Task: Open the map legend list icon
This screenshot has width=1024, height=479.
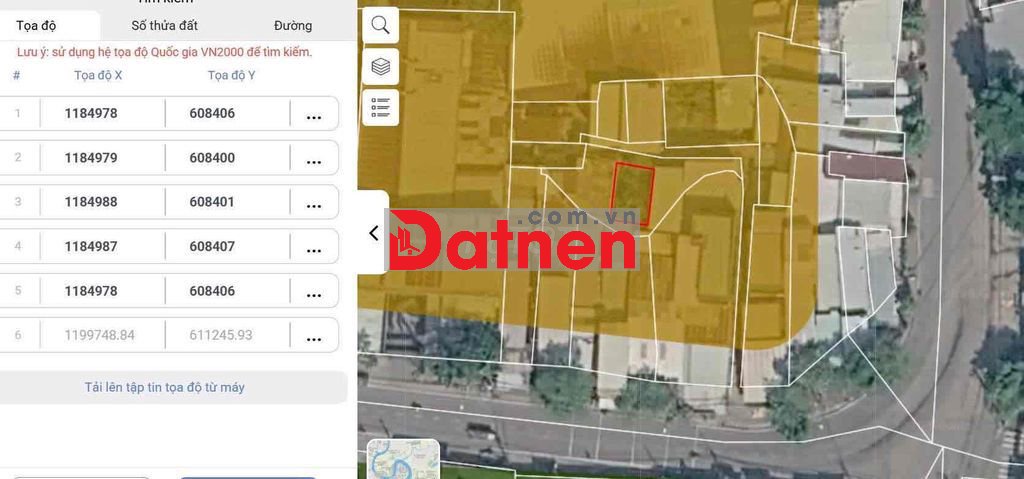Action: coord(380,107)
